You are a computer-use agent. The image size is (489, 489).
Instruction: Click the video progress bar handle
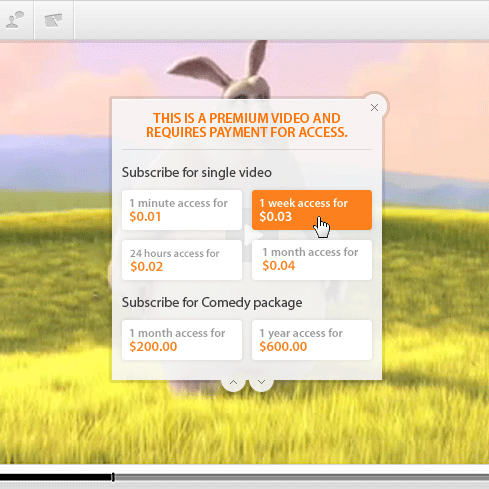point(113,477)
